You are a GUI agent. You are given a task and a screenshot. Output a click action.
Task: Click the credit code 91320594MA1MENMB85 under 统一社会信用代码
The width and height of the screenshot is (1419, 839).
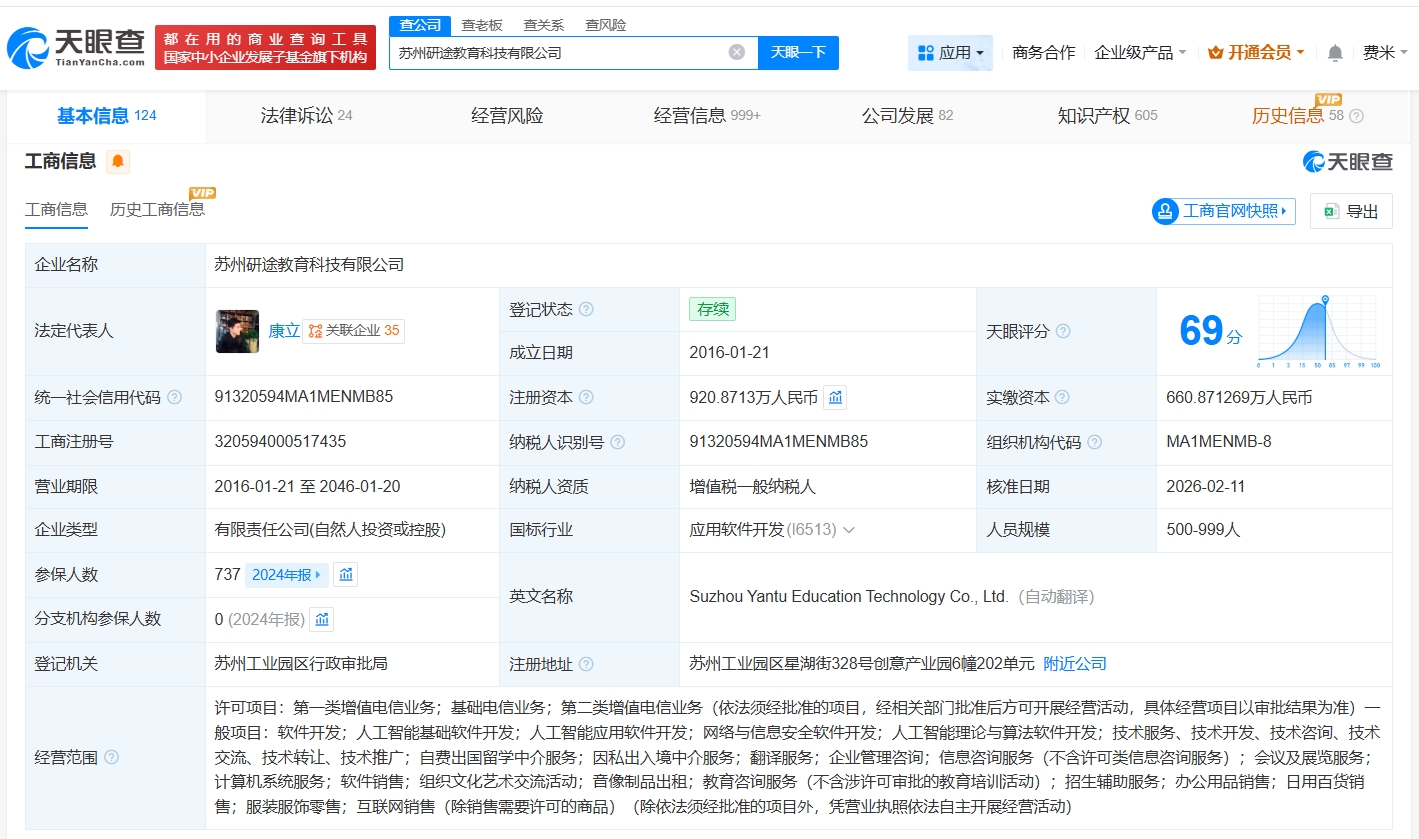point(304,397)
